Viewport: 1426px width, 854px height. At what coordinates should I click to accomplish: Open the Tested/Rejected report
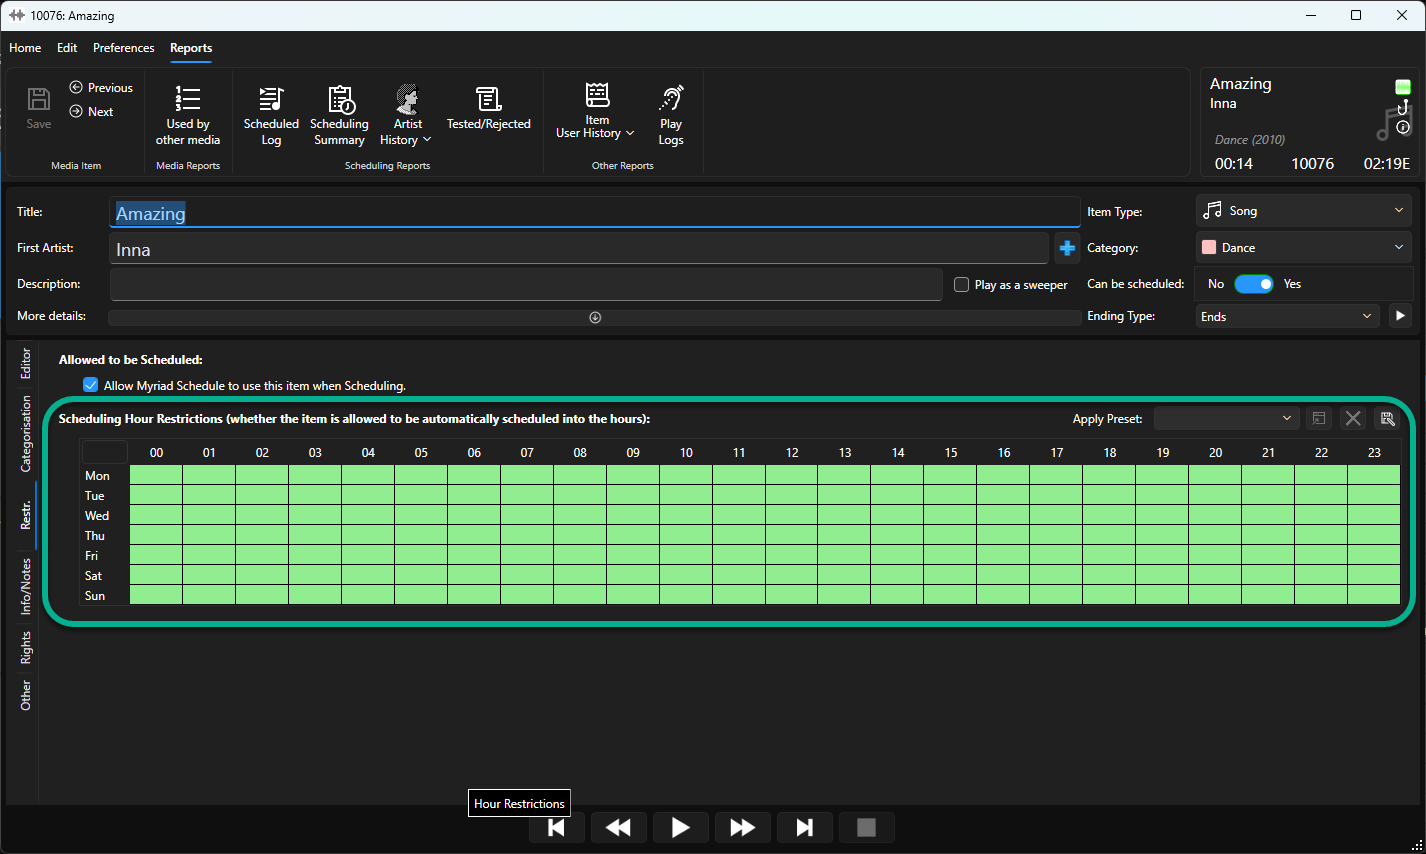(x=488, y=108)
